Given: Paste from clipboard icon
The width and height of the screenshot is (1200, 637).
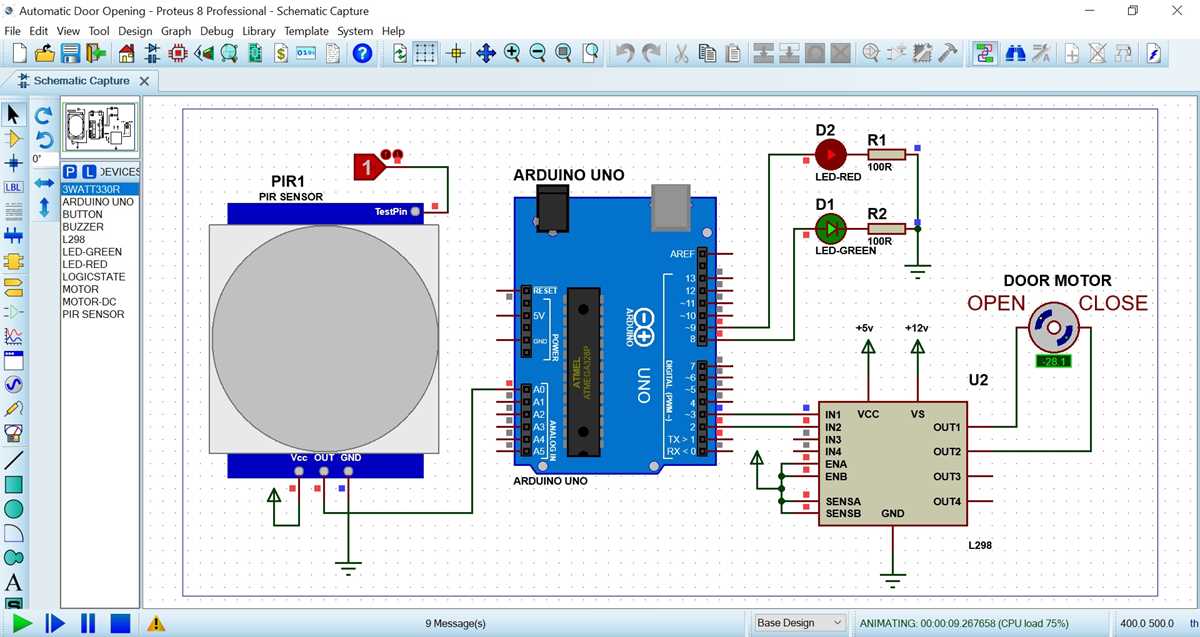Looking at the screenshot, I should pyautogui.click(x=733, y=53).
